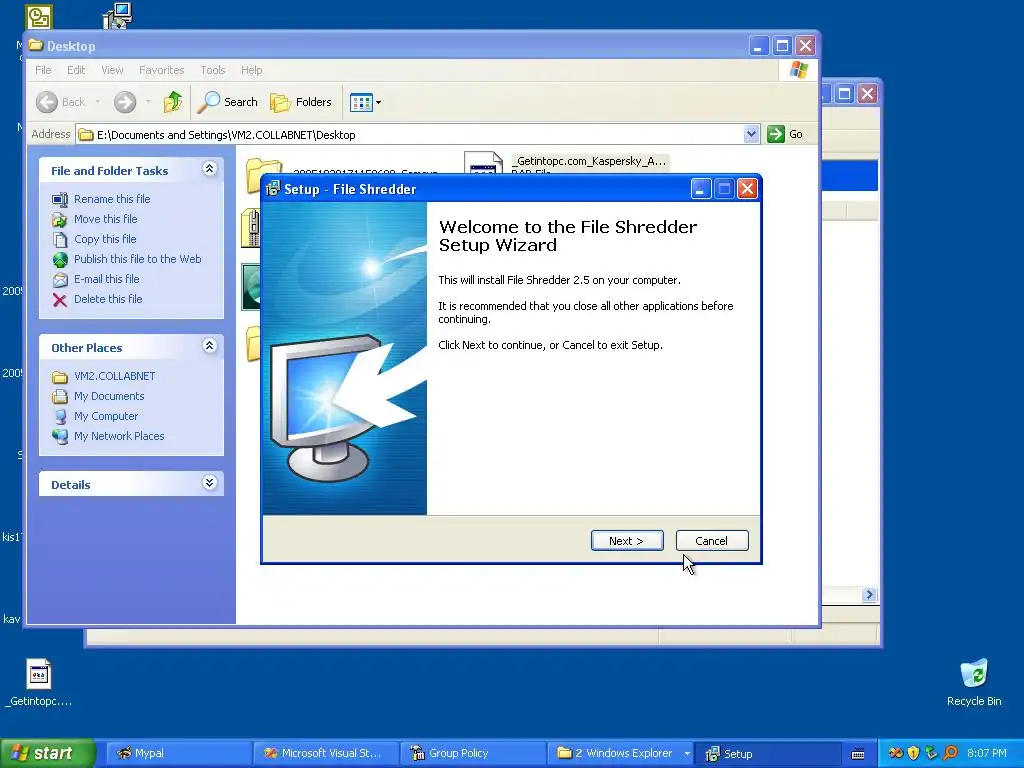Close the File Shredder setup window
This screenshot has width=1024, height=768.
747,189
